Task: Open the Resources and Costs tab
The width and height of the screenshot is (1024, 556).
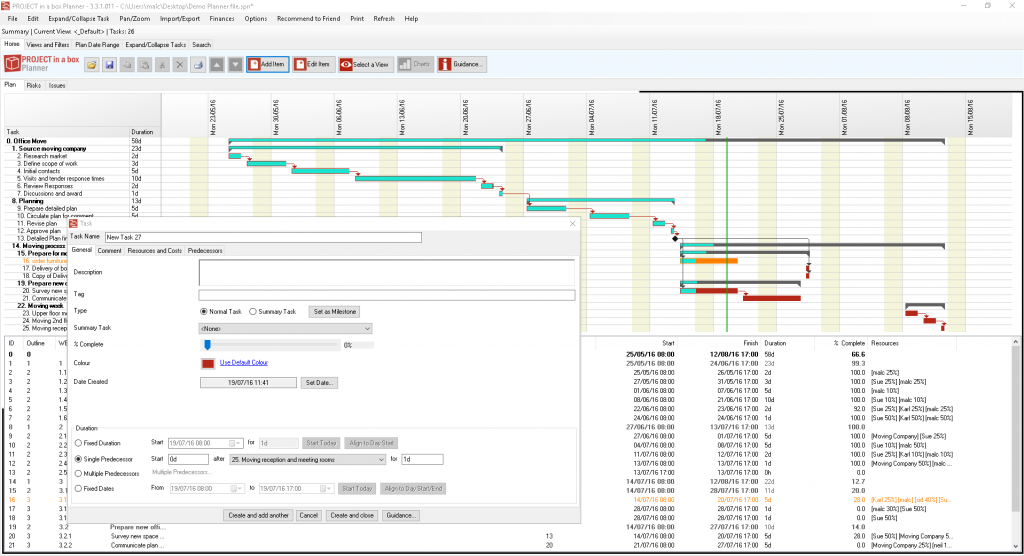Action: coord(155,251)
